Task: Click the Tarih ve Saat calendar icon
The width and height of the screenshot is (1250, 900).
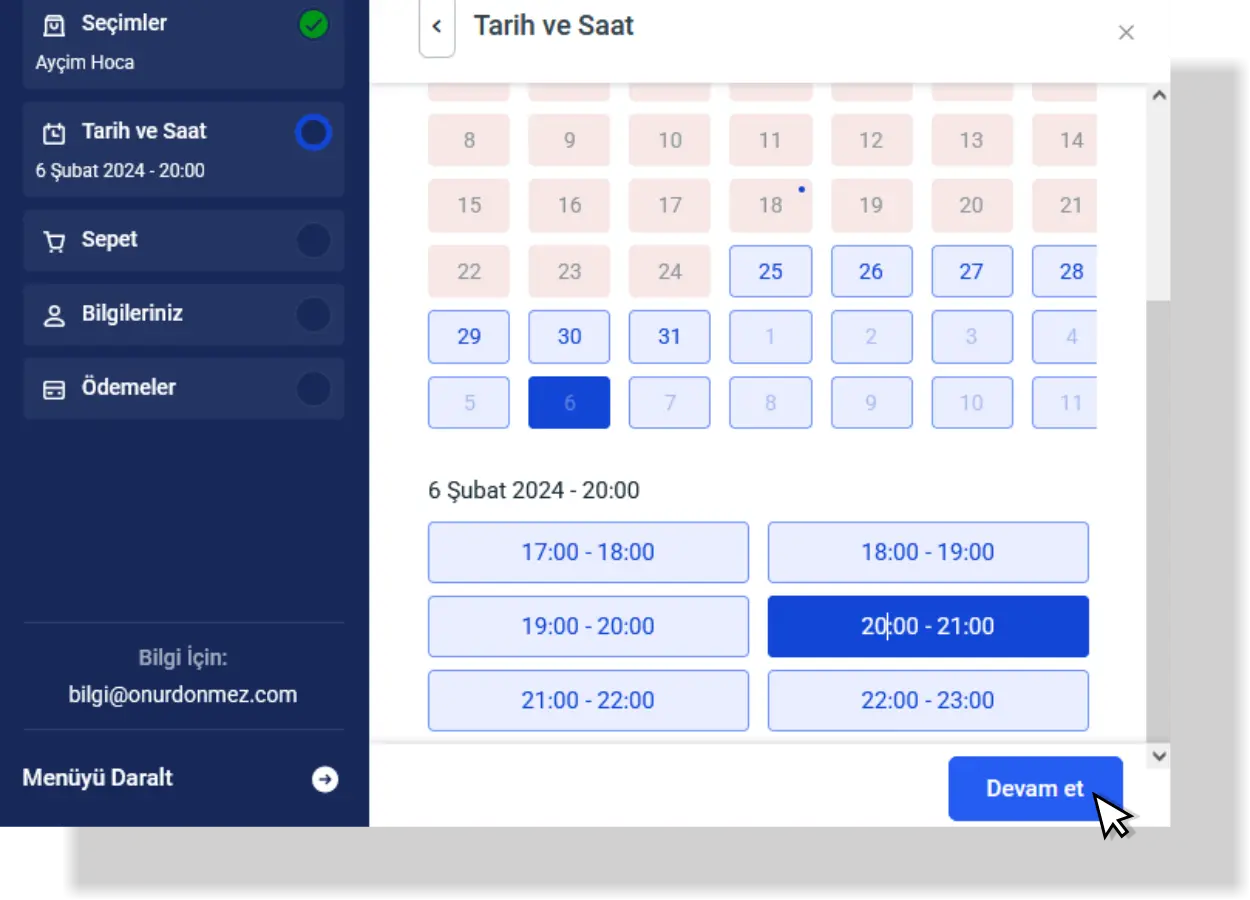Action: click(54, 132)
